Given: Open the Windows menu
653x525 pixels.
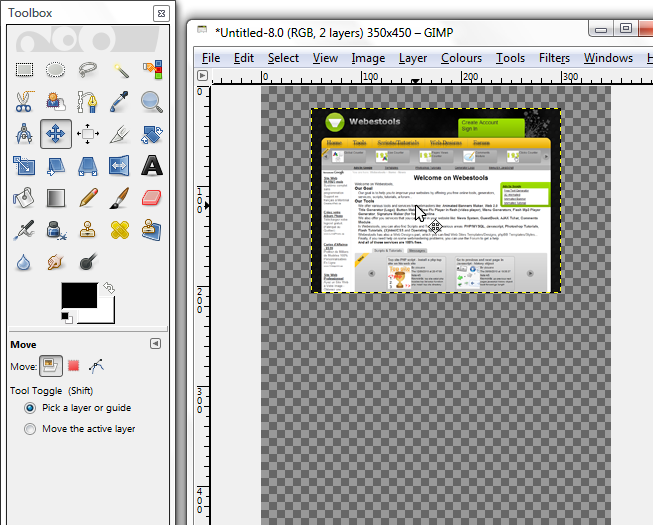Looking at the screenshot, I should pyautogui.click(x=608, y=58).
